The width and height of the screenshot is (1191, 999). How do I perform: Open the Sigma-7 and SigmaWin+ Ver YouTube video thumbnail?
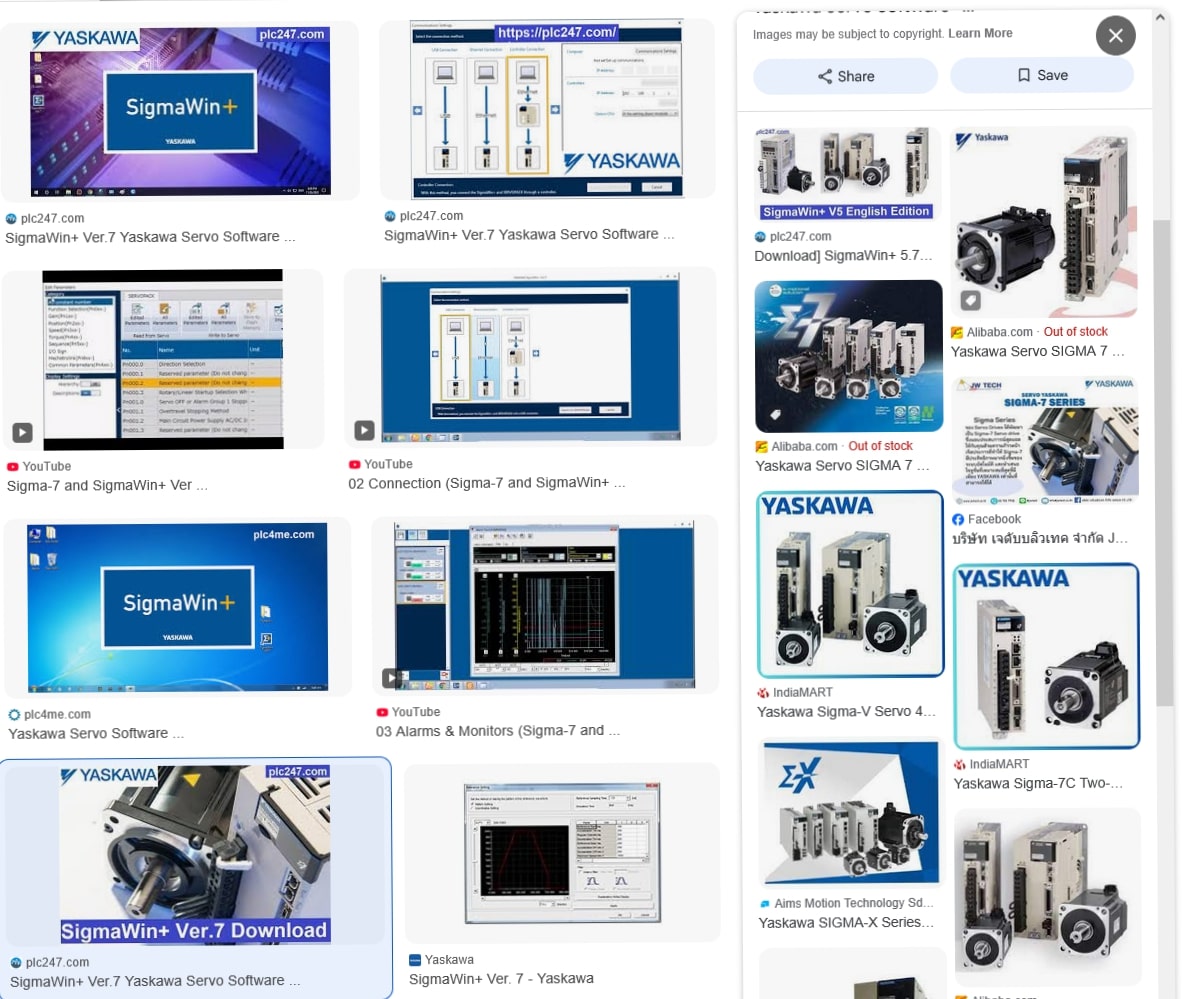pyautogui.click(x=163, y=359)
